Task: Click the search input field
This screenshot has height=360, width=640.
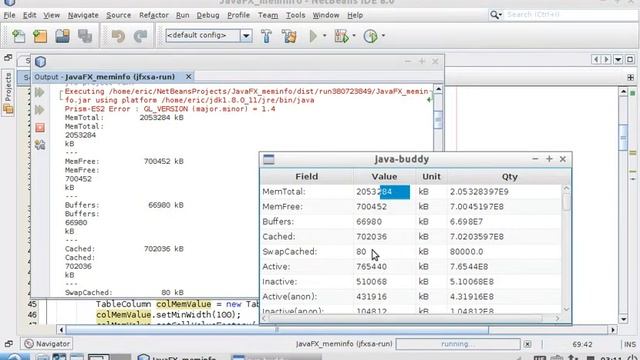Action: pos(571,15)
